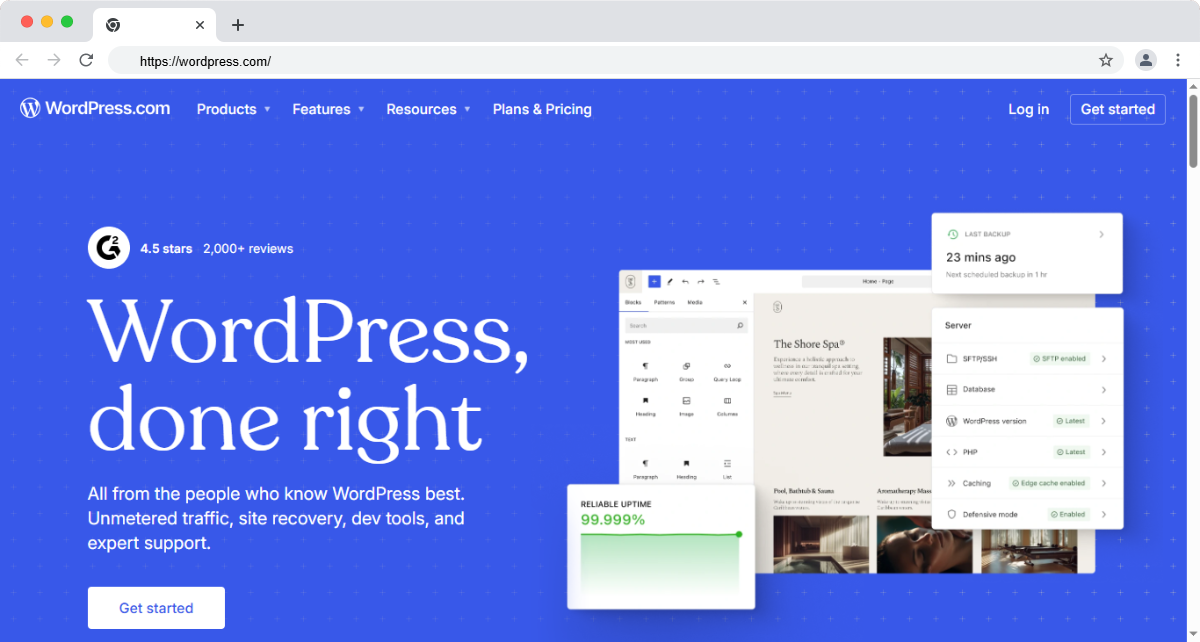This screenshot has height=642, width=1200.
Task: Click the Pool, Bathtub & Sauna photo
Action: (x=822, y=544)
